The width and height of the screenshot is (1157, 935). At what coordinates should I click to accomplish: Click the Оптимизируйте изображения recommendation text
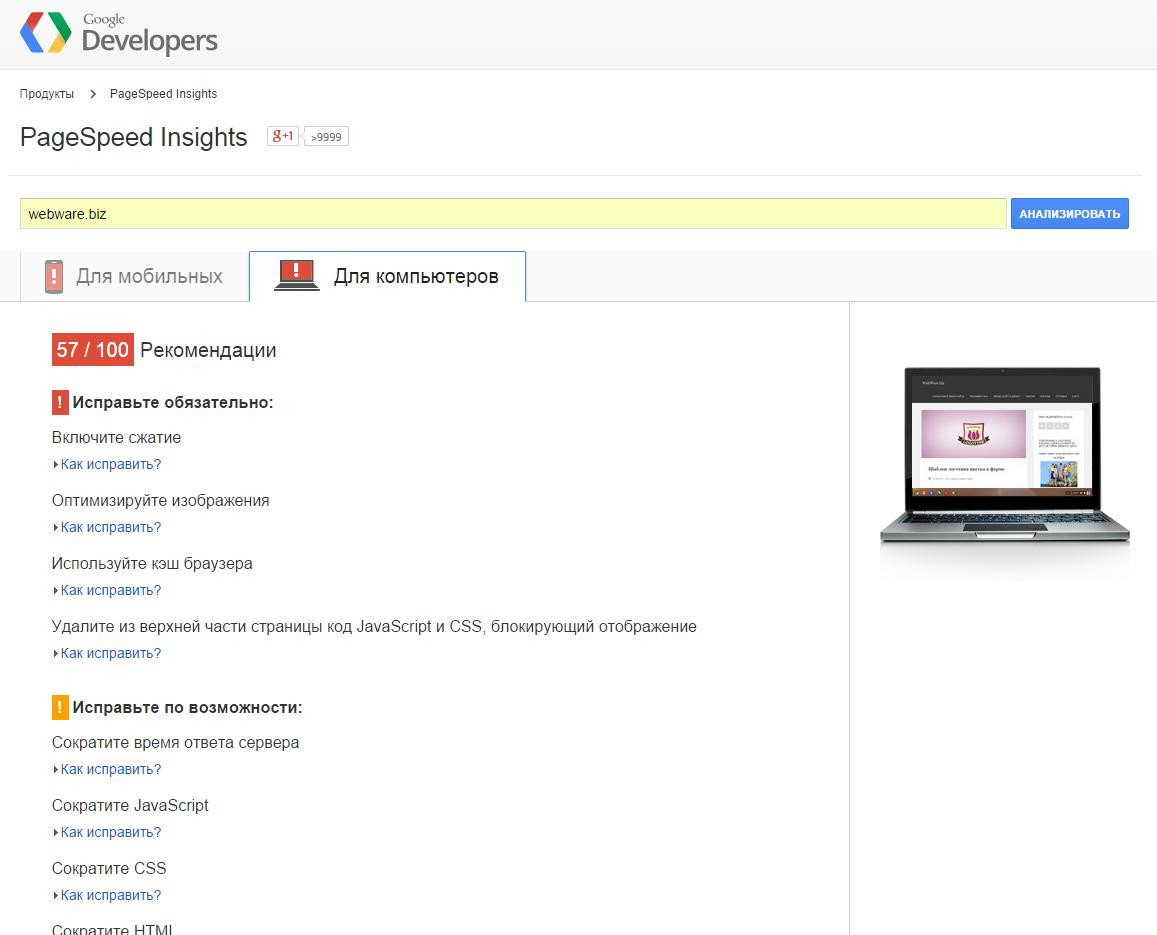[160, 500]
